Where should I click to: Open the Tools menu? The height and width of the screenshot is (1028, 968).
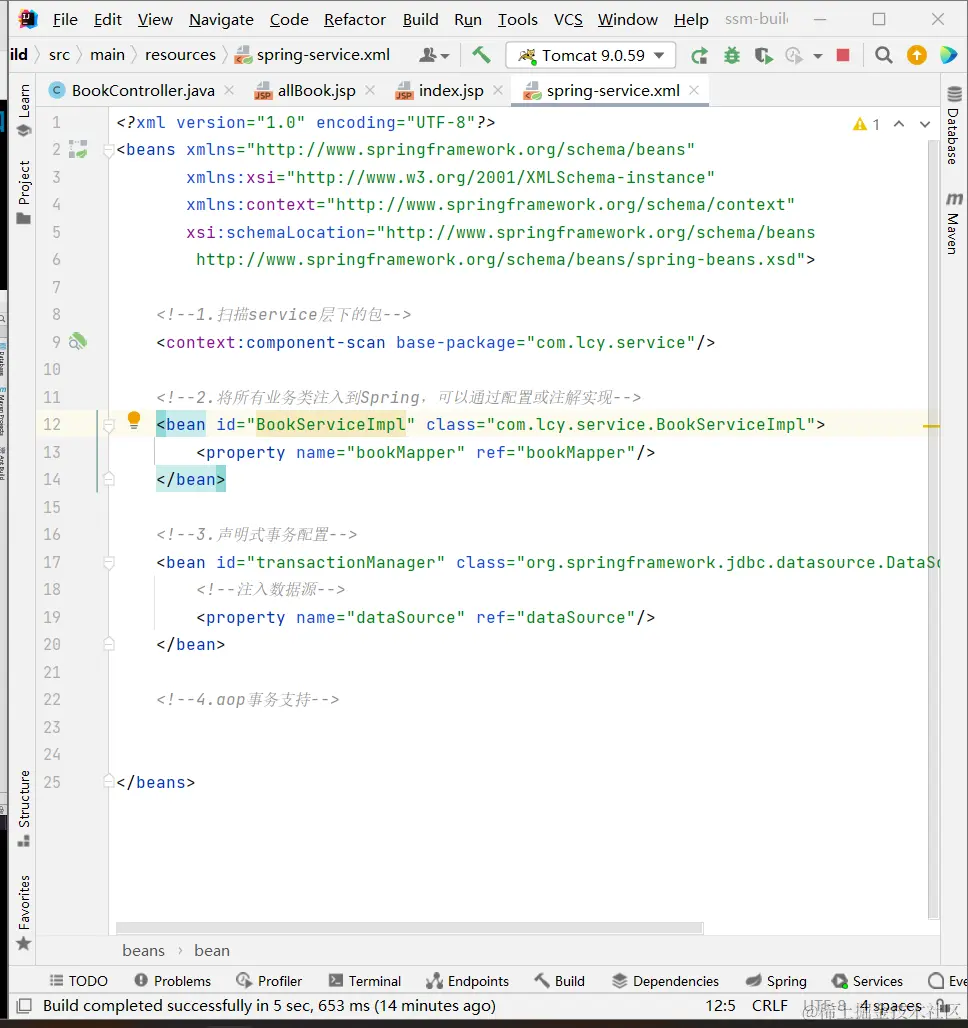[517, 20]
